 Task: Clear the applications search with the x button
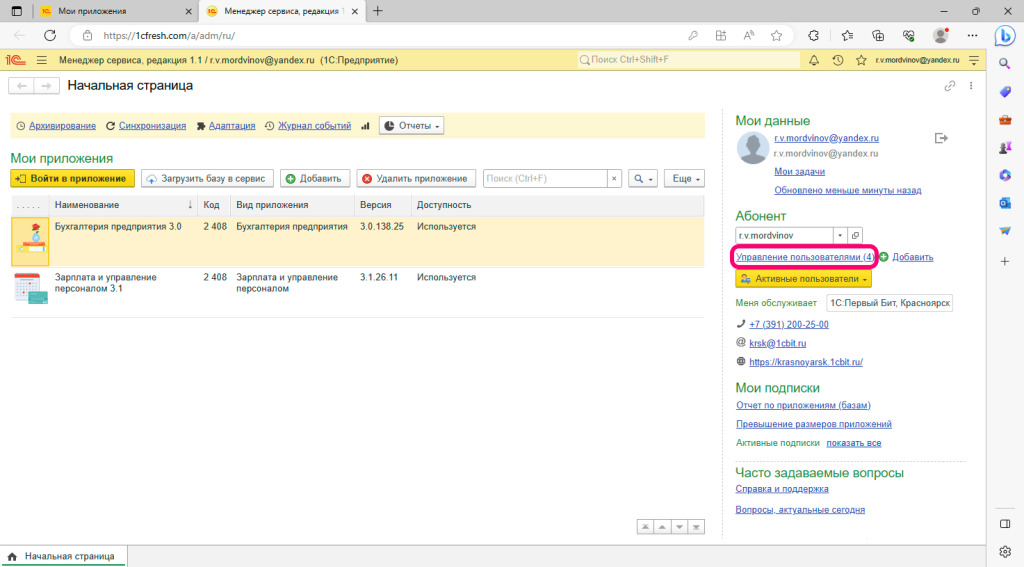tap(614, 179)
